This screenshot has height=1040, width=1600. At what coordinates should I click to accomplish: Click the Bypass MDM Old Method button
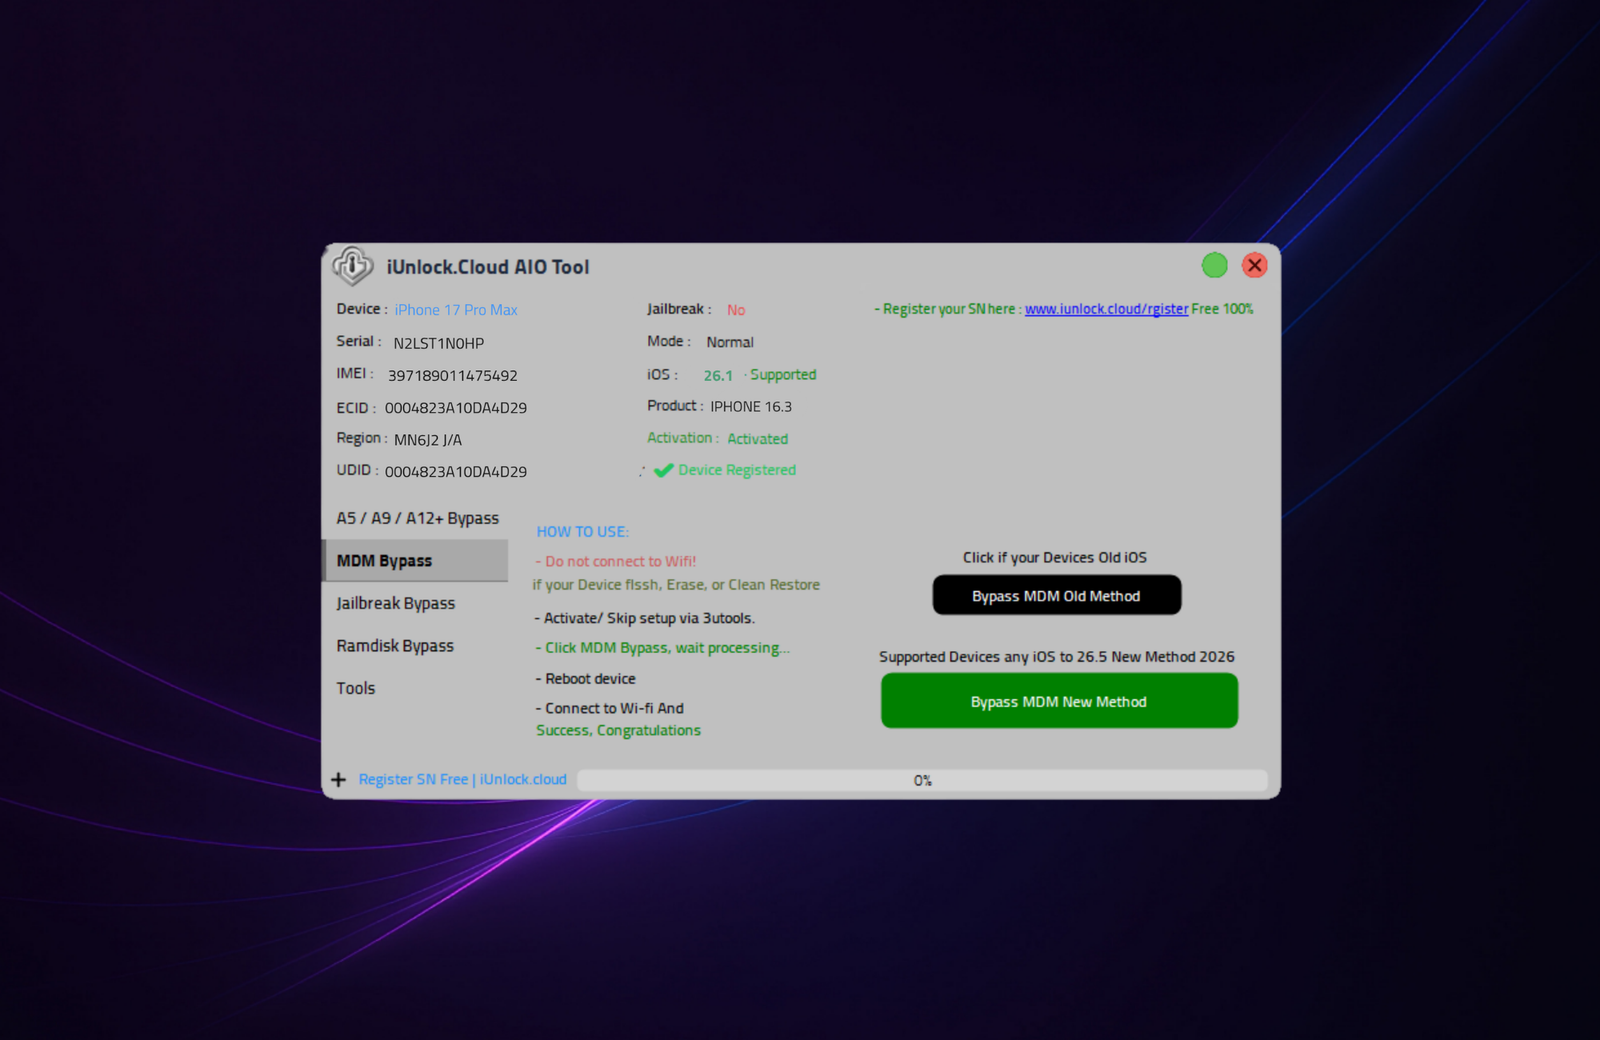(1057, 595)
